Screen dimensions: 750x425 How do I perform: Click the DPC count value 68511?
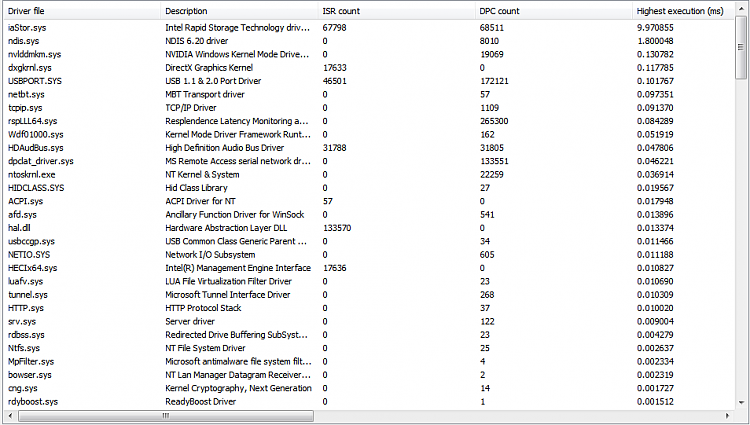(492, 28)
